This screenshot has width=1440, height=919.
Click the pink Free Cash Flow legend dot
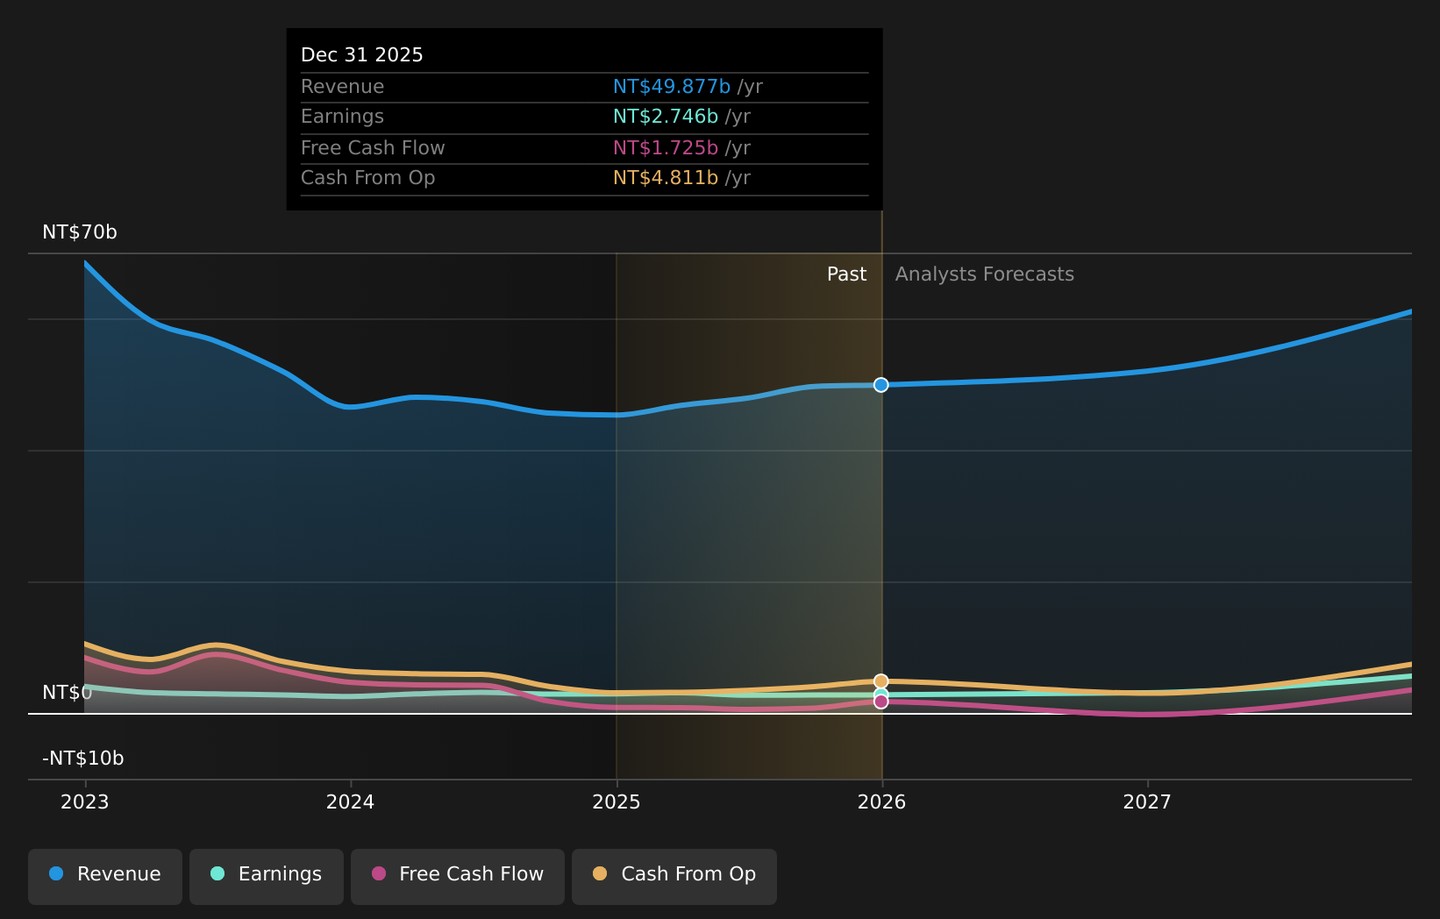[x=378, y=874]
